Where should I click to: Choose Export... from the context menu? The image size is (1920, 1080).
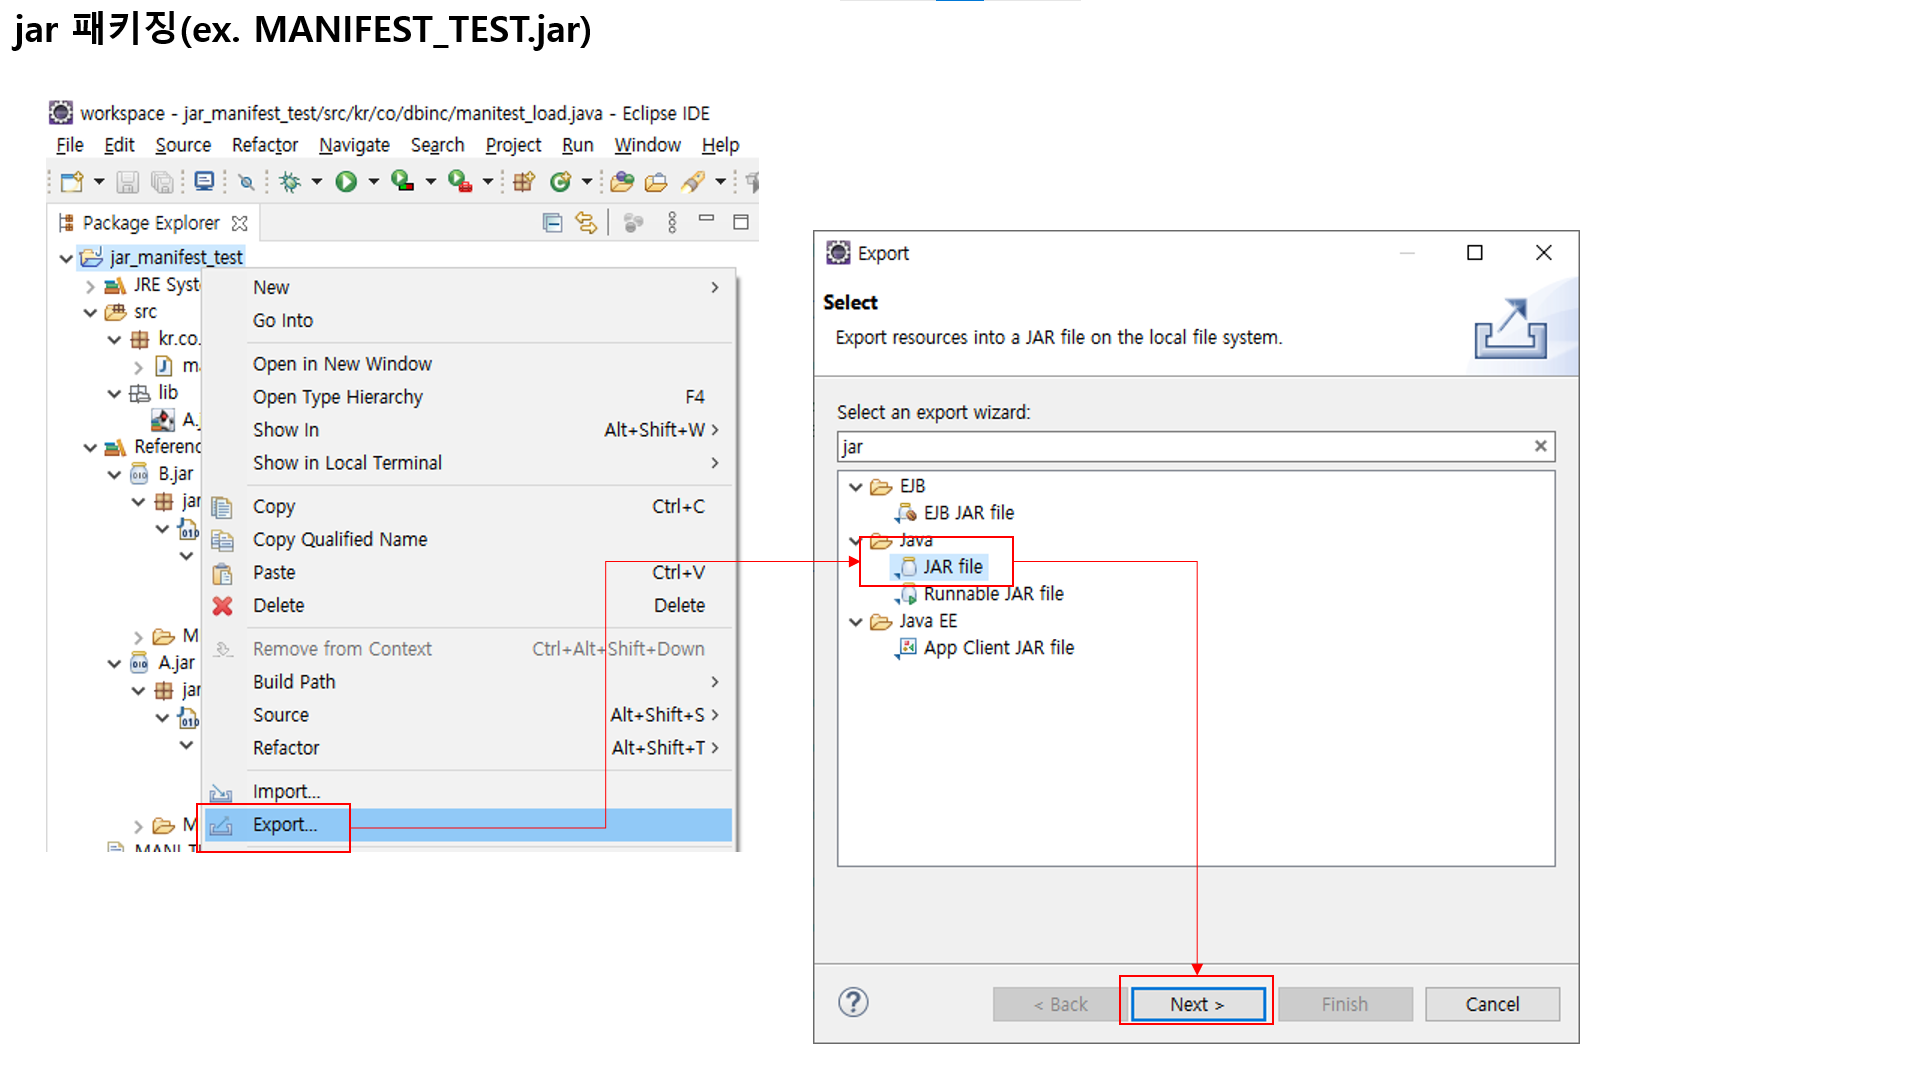(x=285, y=825)
